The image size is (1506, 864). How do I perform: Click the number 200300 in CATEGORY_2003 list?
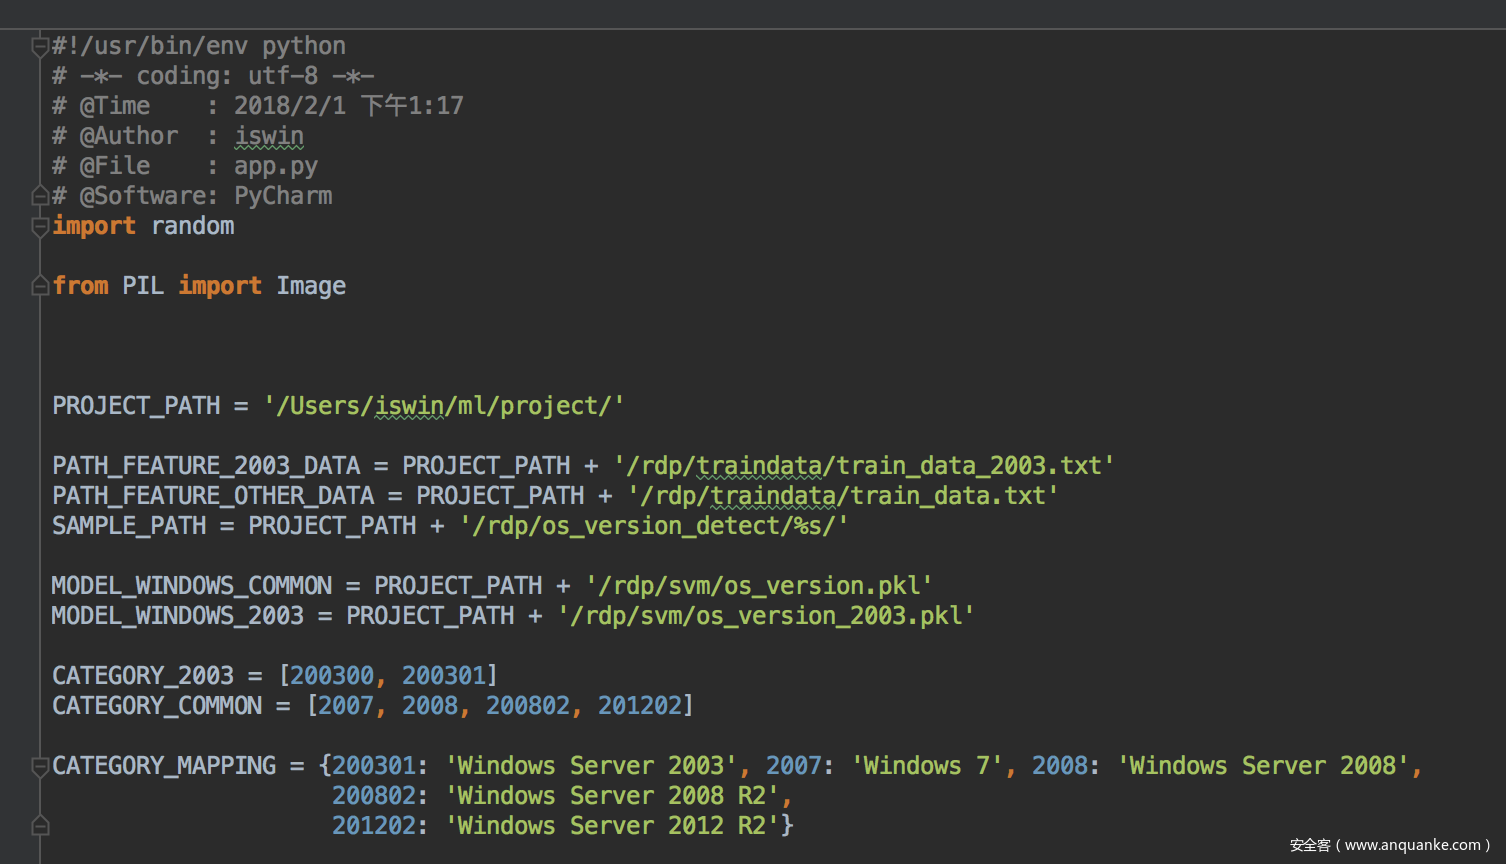pos(332,676)
